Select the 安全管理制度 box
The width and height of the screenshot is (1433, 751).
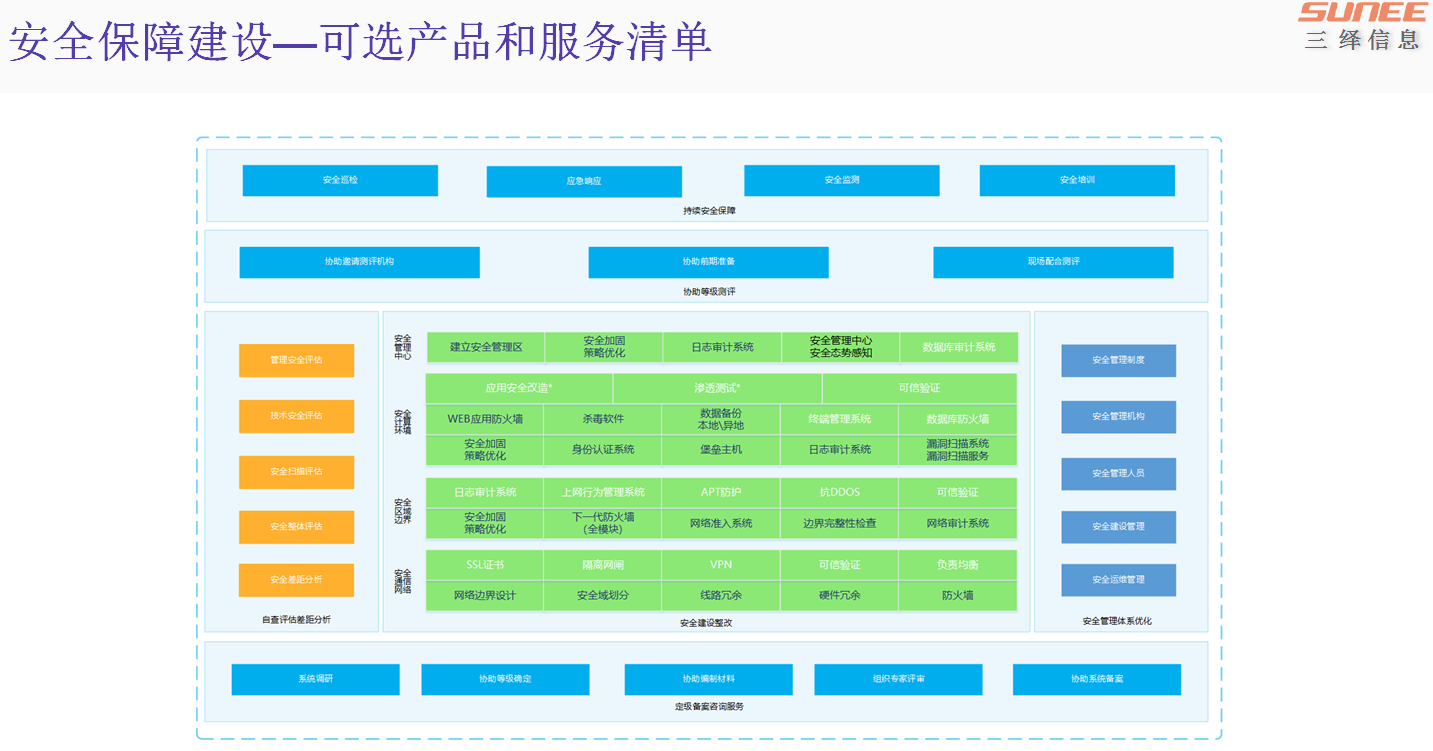[x=1118, y=360]
